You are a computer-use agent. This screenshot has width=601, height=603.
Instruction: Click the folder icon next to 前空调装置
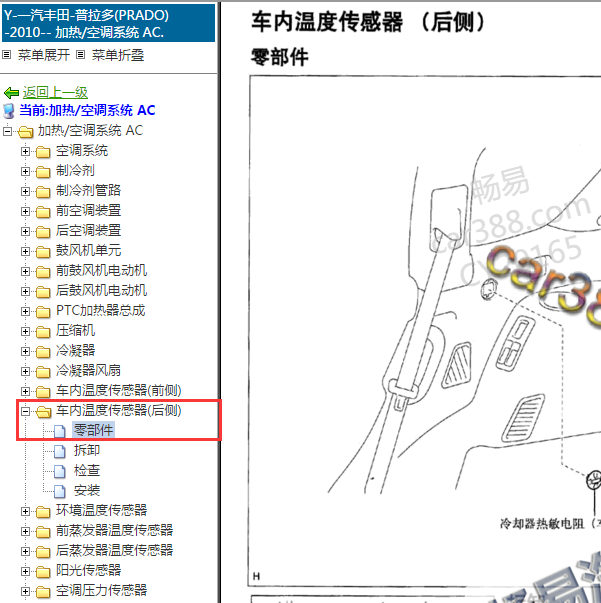43,212
